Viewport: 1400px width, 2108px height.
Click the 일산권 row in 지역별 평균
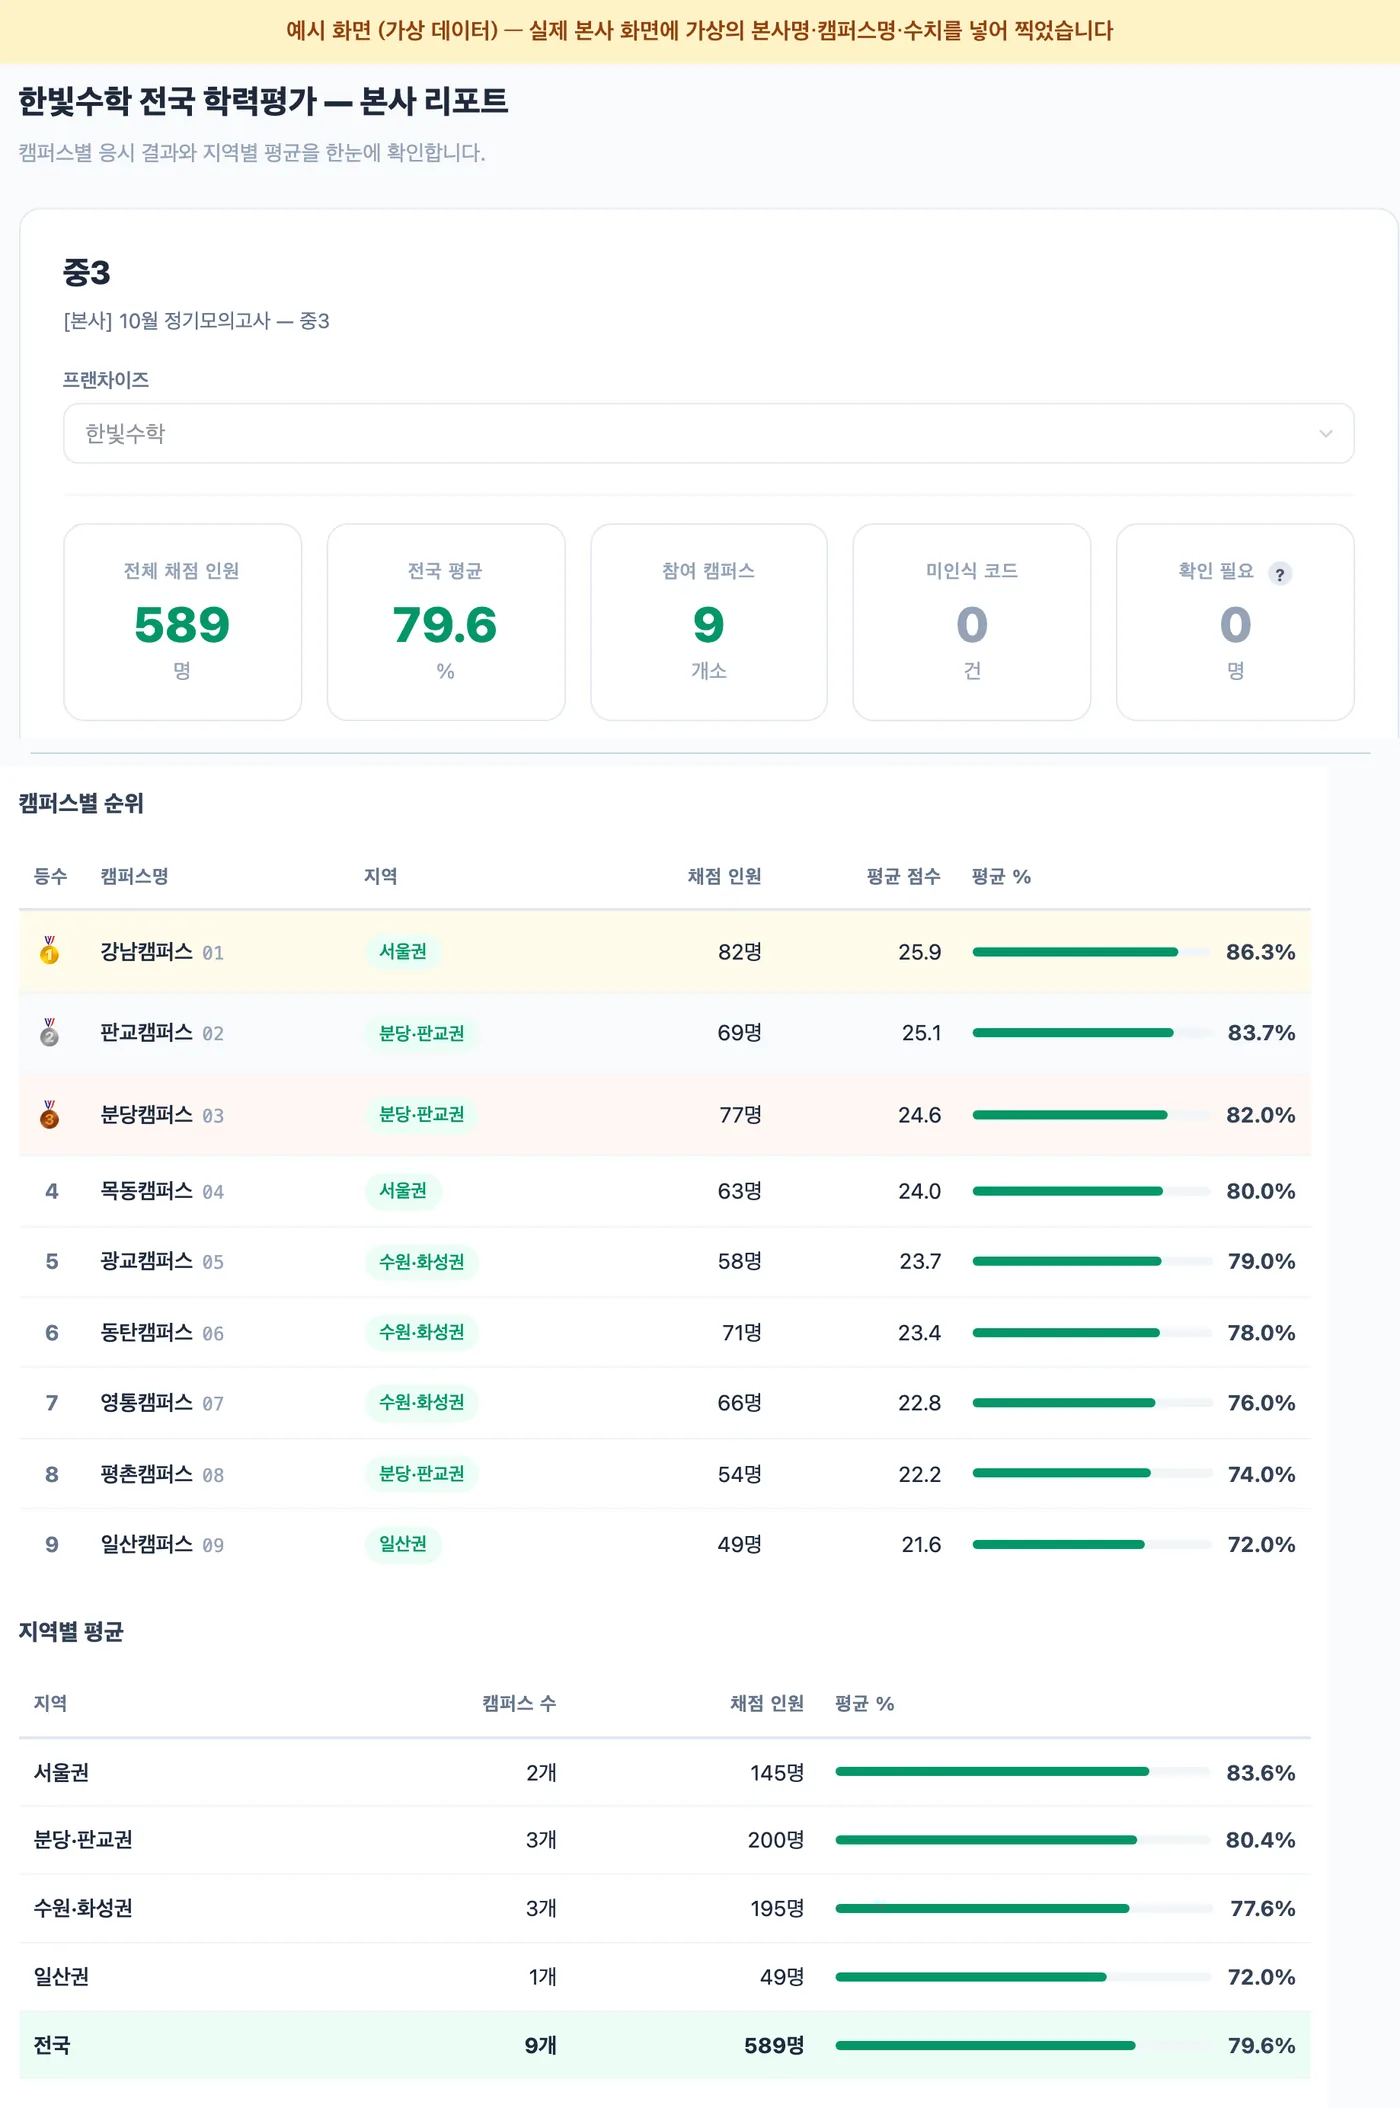click(x=664, y=1977)
